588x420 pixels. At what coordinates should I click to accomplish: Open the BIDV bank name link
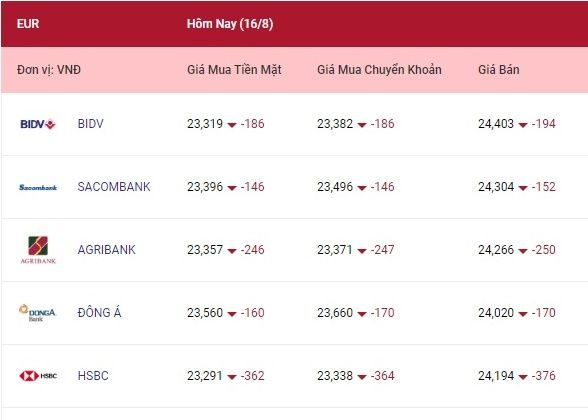point(90,124)
